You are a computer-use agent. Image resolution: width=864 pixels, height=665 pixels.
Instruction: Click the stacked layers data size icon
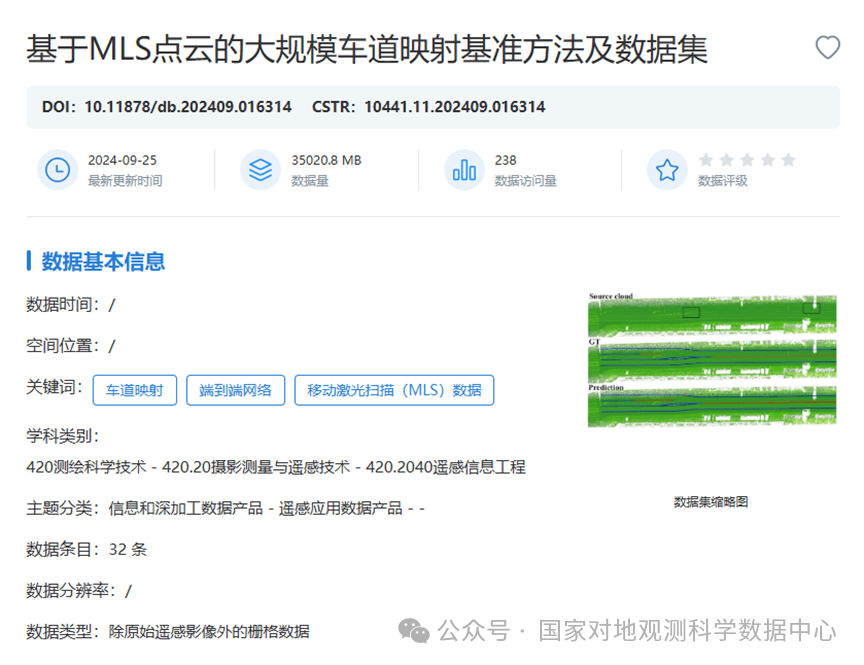(x=260, y=170)
